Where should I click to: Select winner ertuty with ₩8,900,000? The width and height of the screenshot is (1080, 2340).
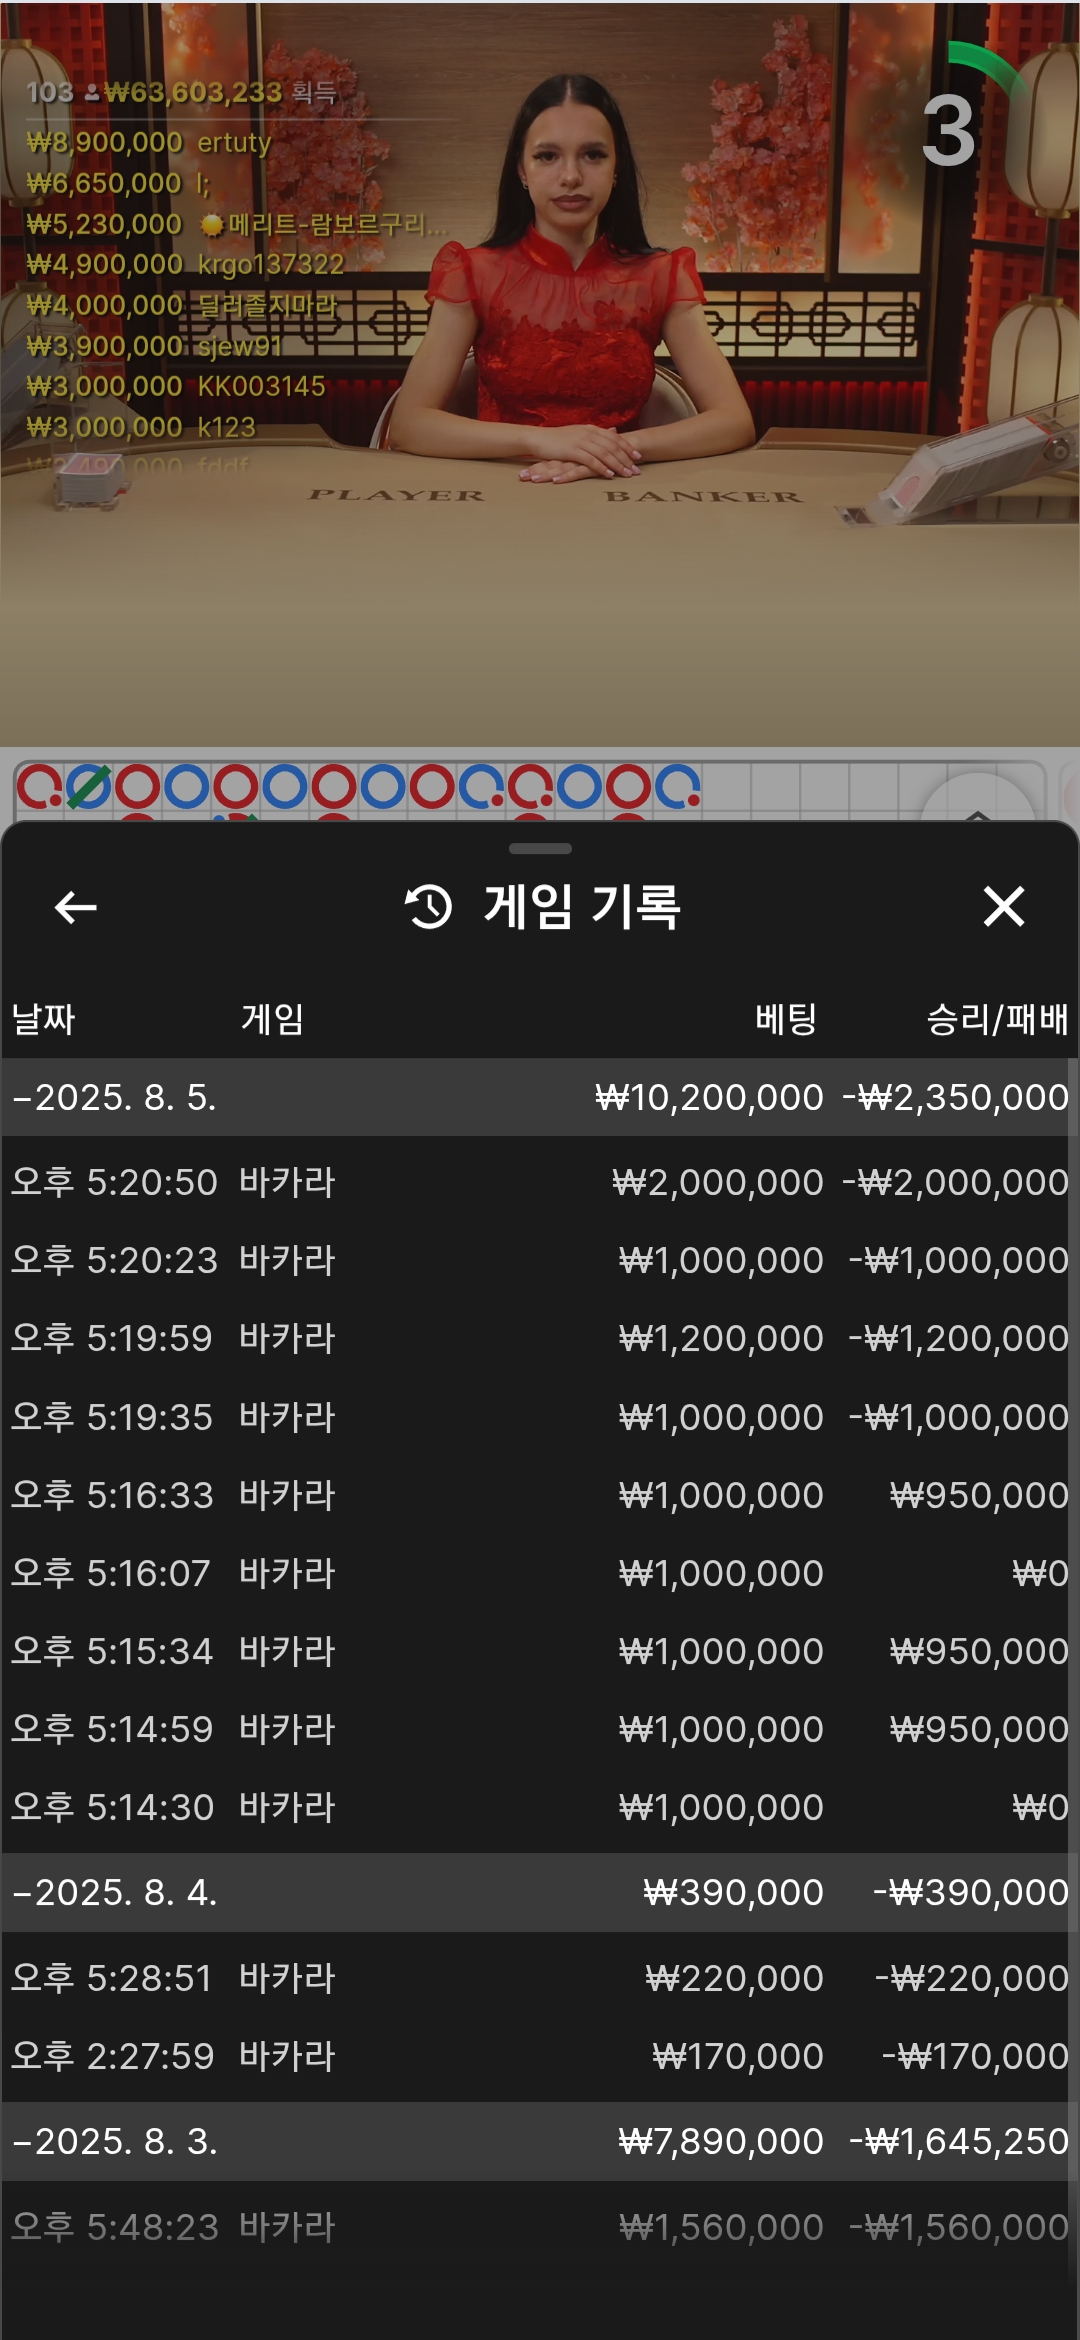(149, 142)
